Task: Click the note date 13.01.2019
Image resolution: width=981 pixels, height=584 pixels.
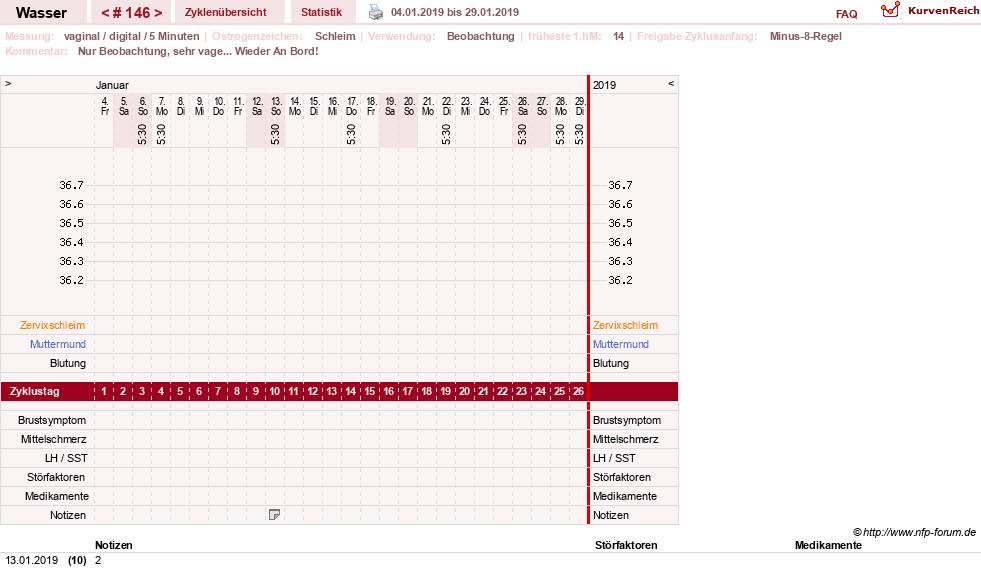Action: coord(31,560)
